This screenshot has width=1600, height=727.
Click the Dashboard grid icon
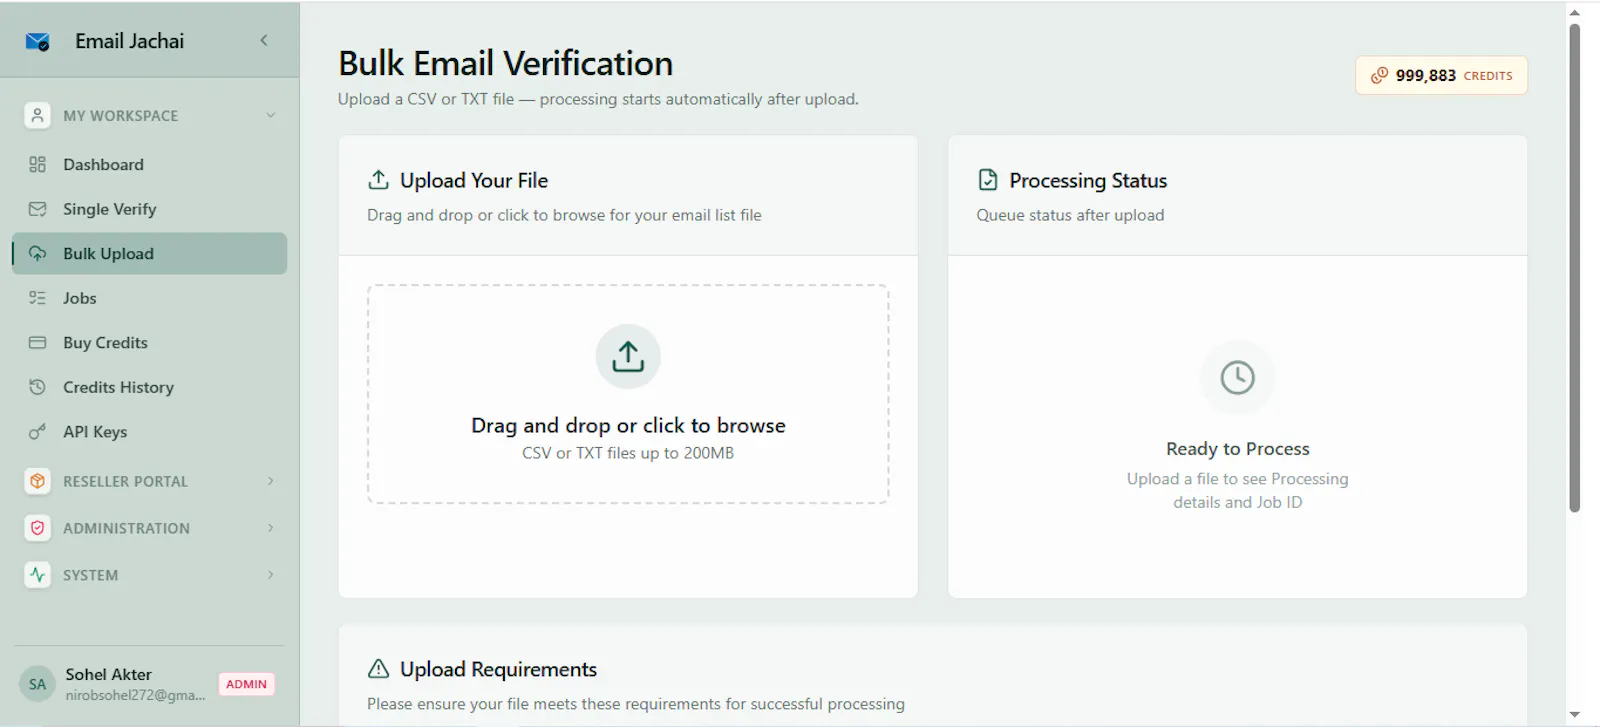click(37, 164)
